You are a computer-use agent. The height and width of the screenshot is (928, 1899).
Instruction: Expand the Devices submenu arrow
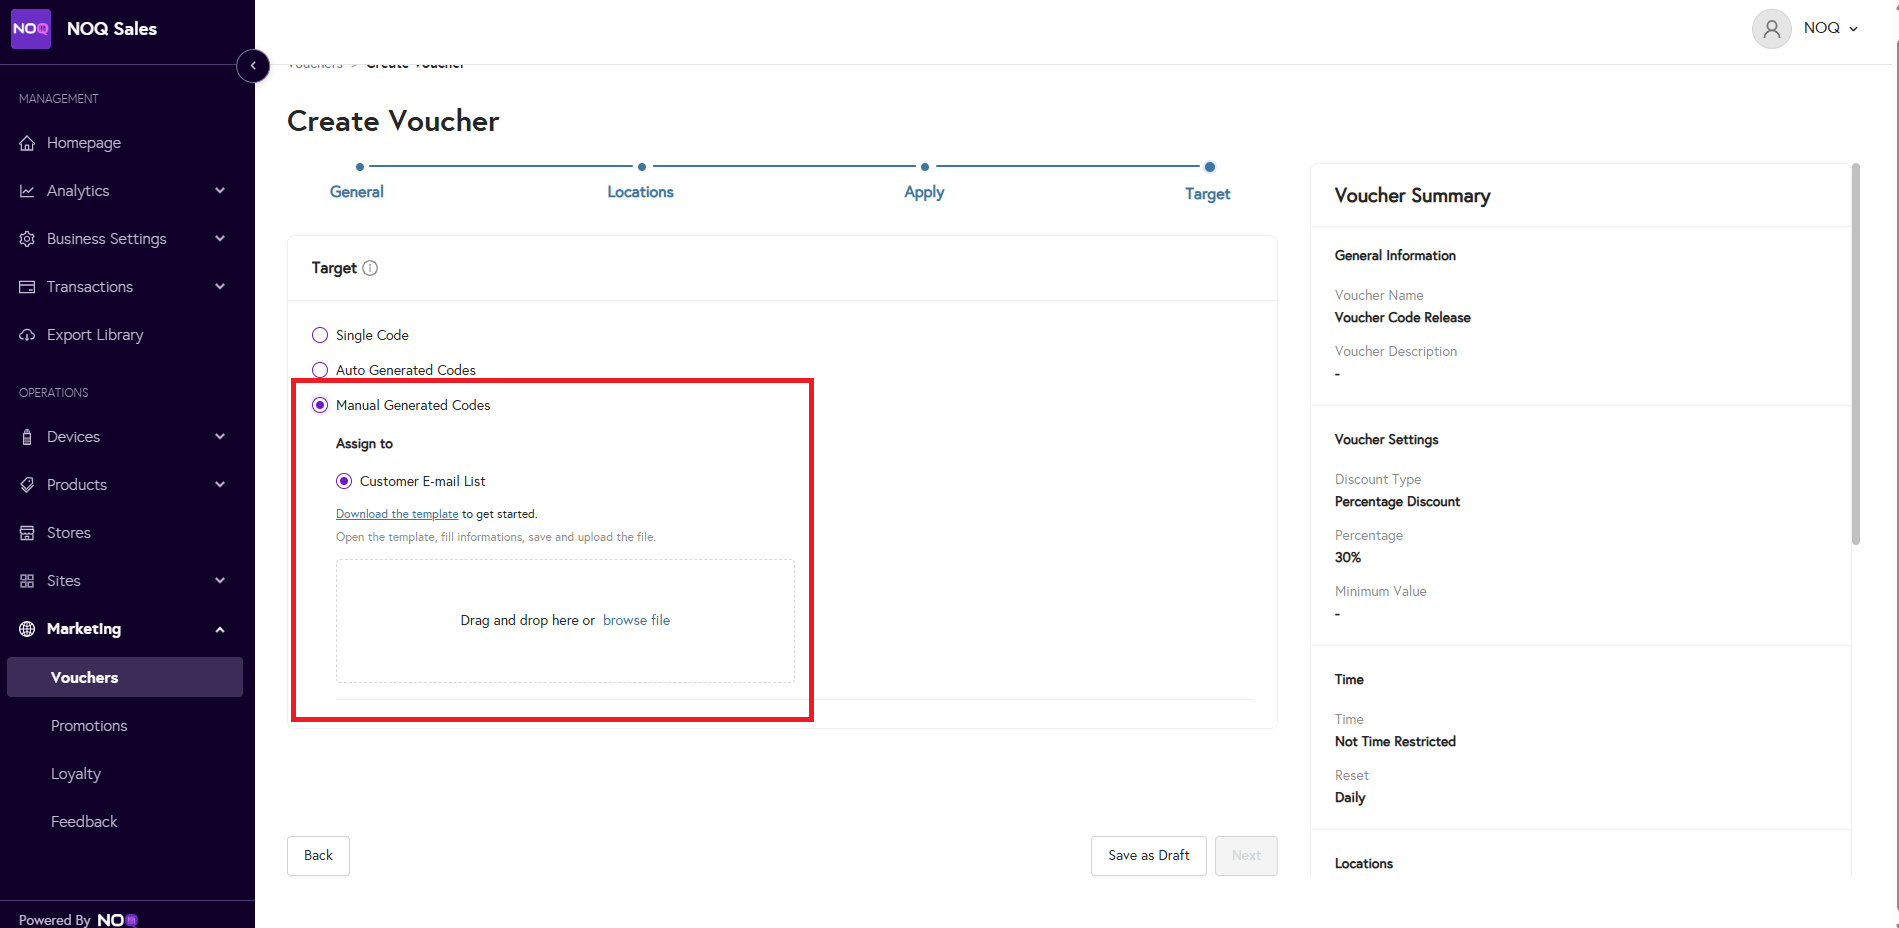[x=220, y=437]
